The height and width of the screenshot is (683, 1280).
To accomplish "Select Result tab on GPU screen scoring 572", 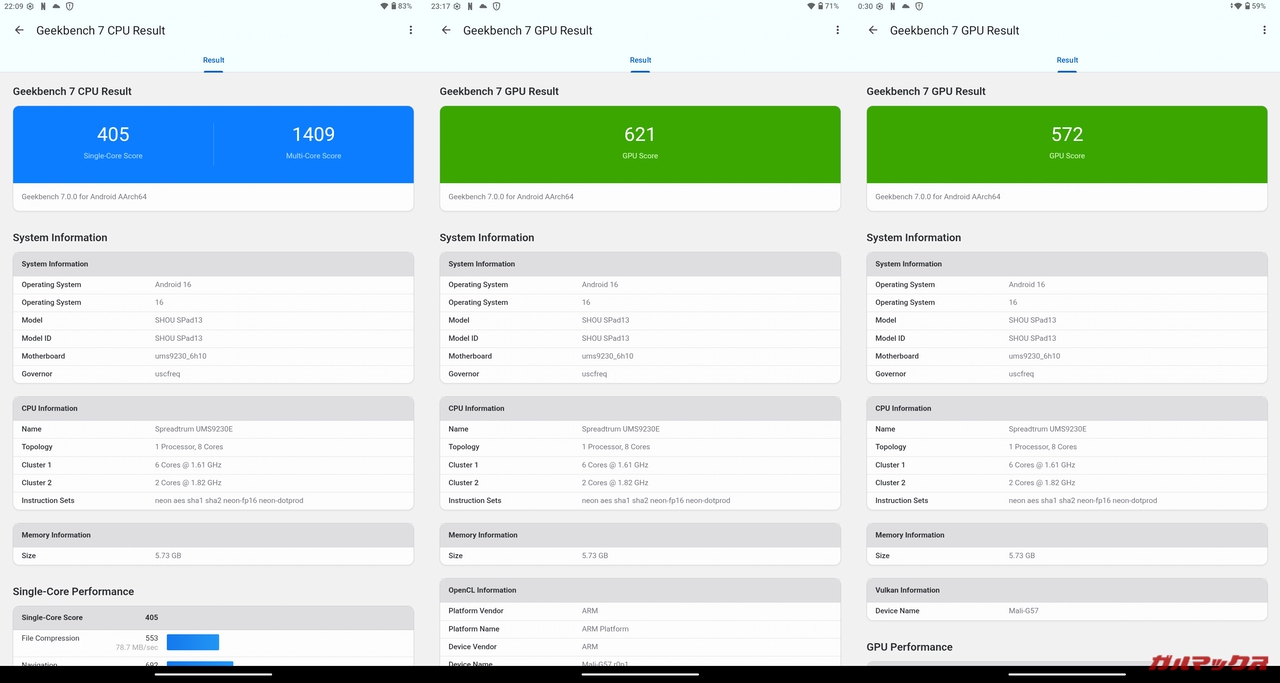I will click(1067, 60).
